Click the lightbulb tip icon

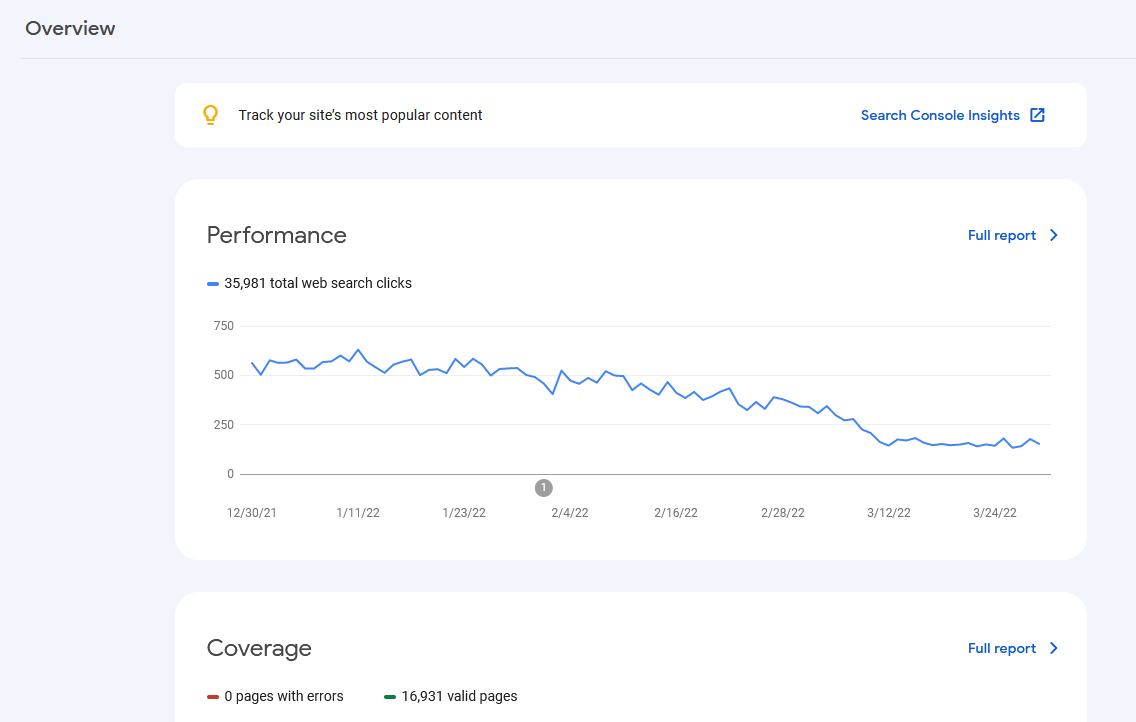[x=210, y=115]
